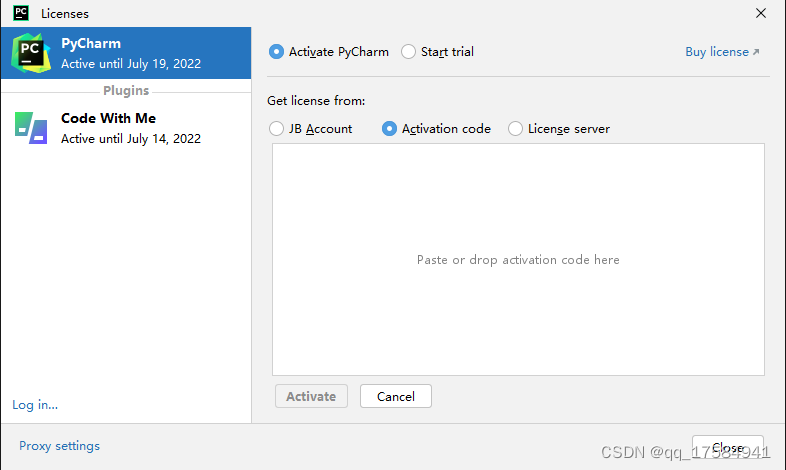Open Proxy settings
The height and width of the screenshot is (470, 786).
coord(60,446)
